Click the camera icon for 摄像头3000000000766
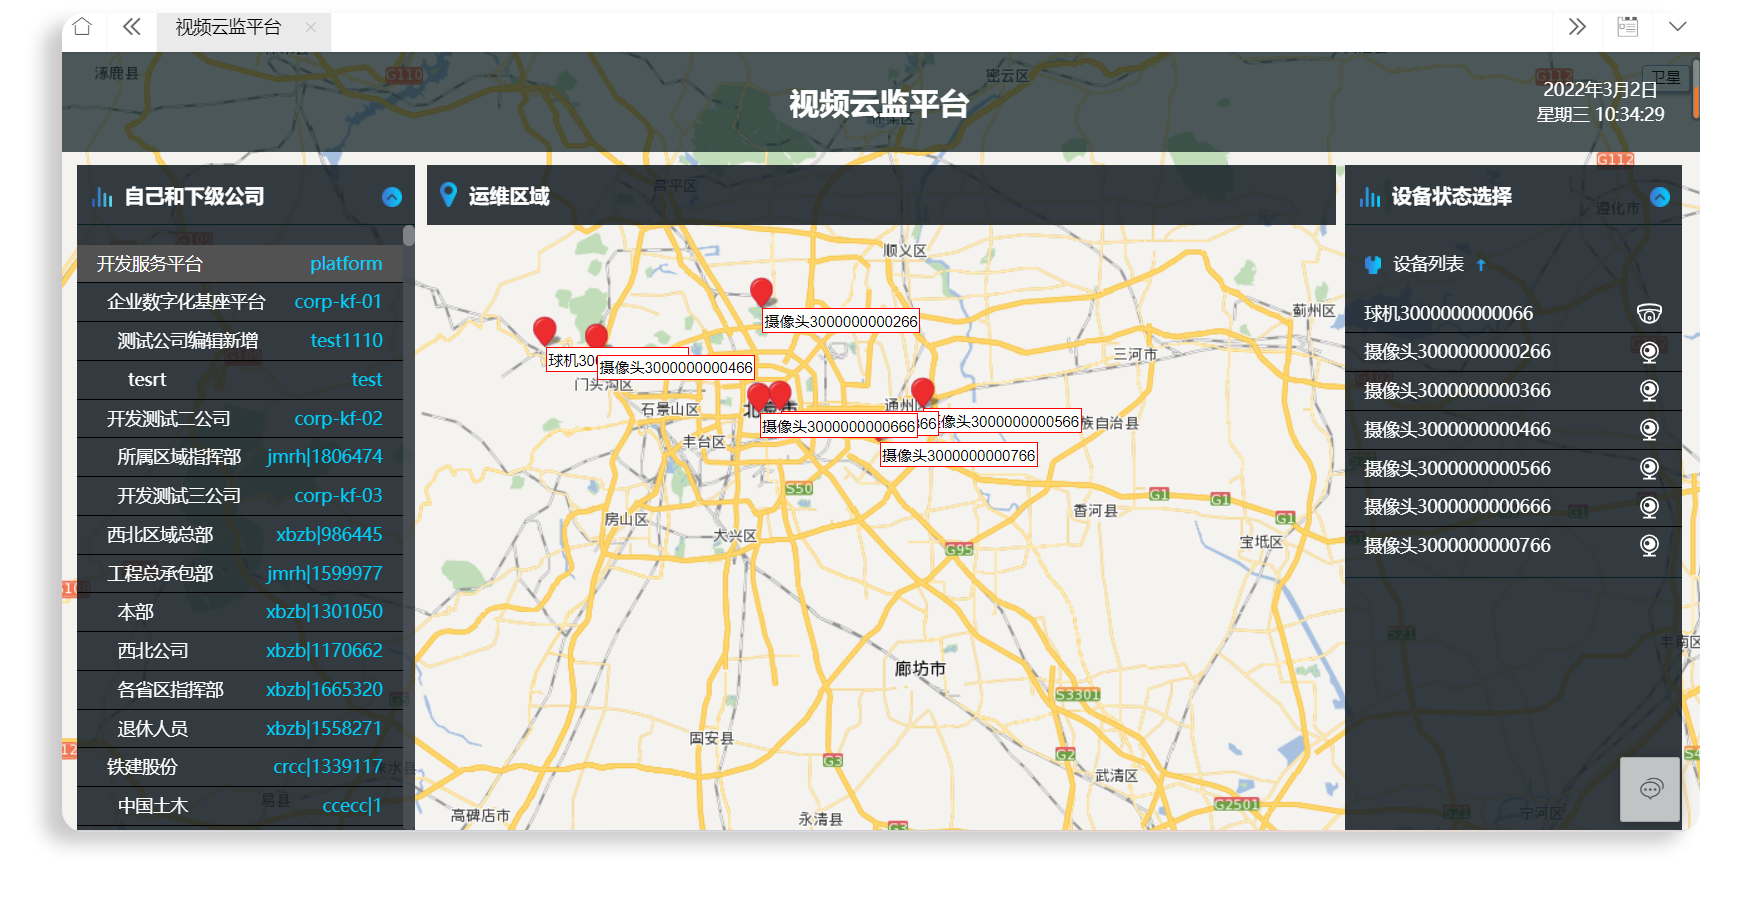 (1650, 546)
